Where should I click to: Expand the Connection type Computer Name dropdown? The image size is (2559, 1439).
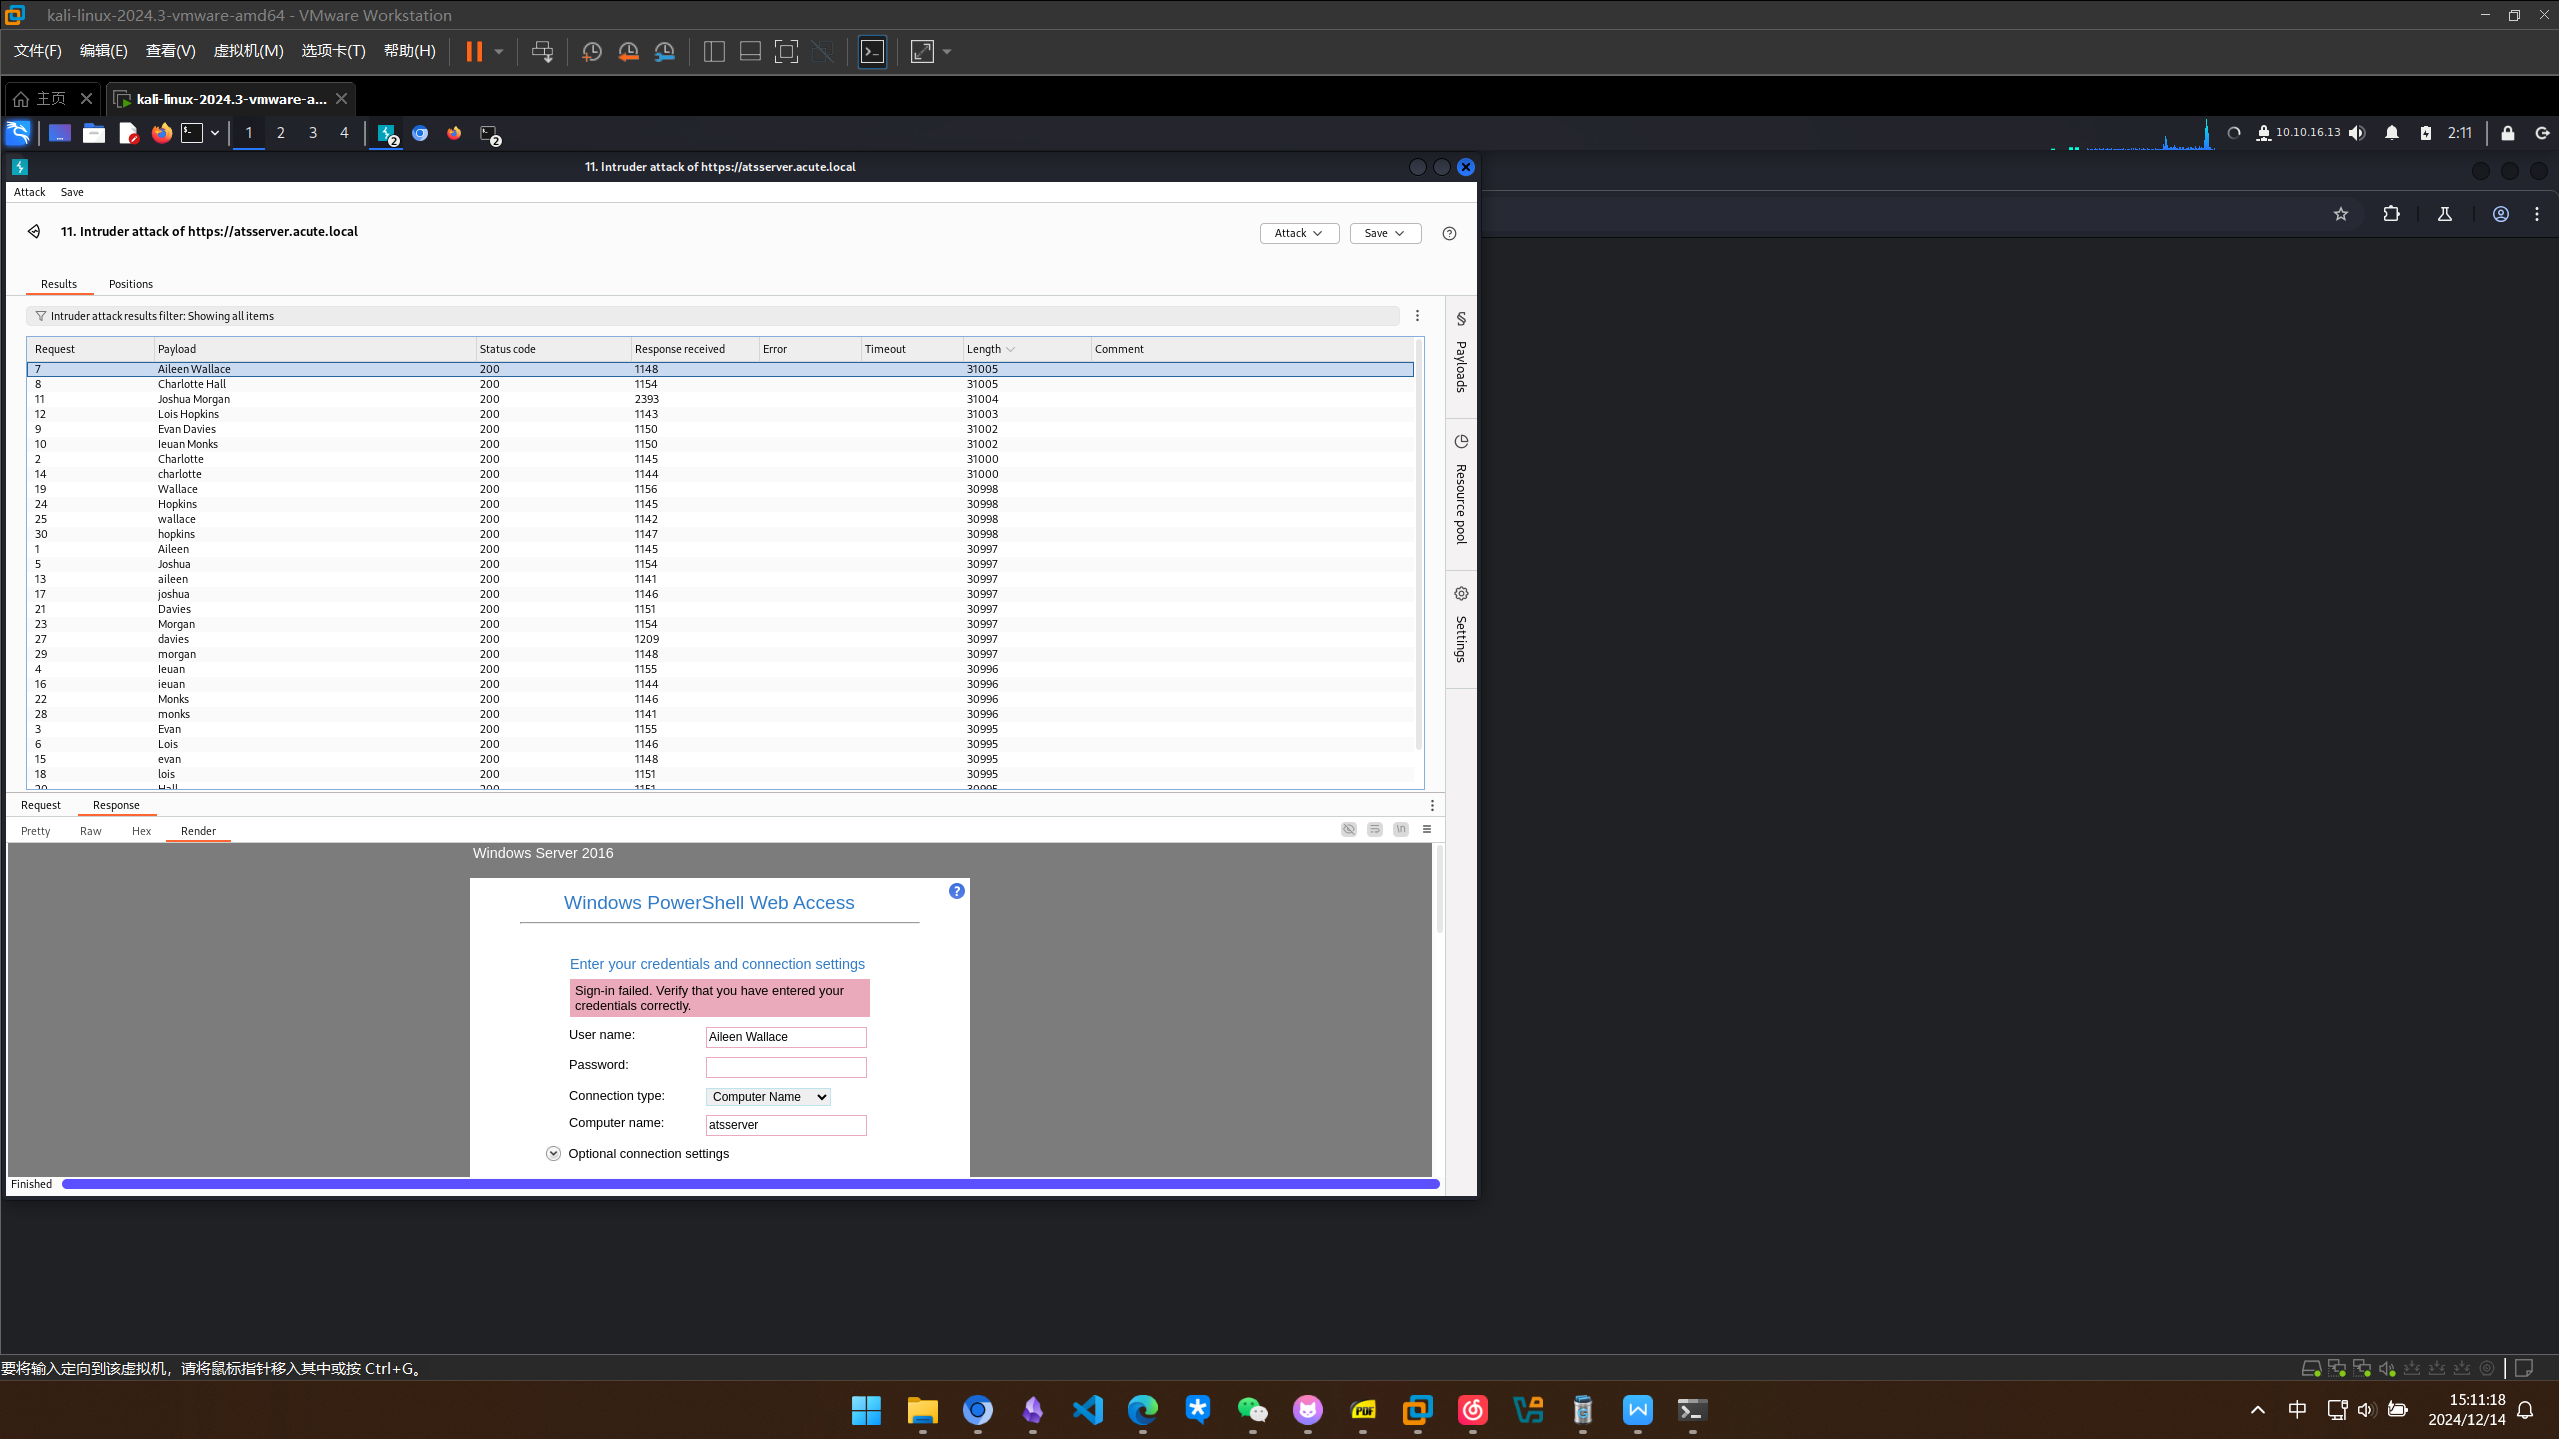768,1097
